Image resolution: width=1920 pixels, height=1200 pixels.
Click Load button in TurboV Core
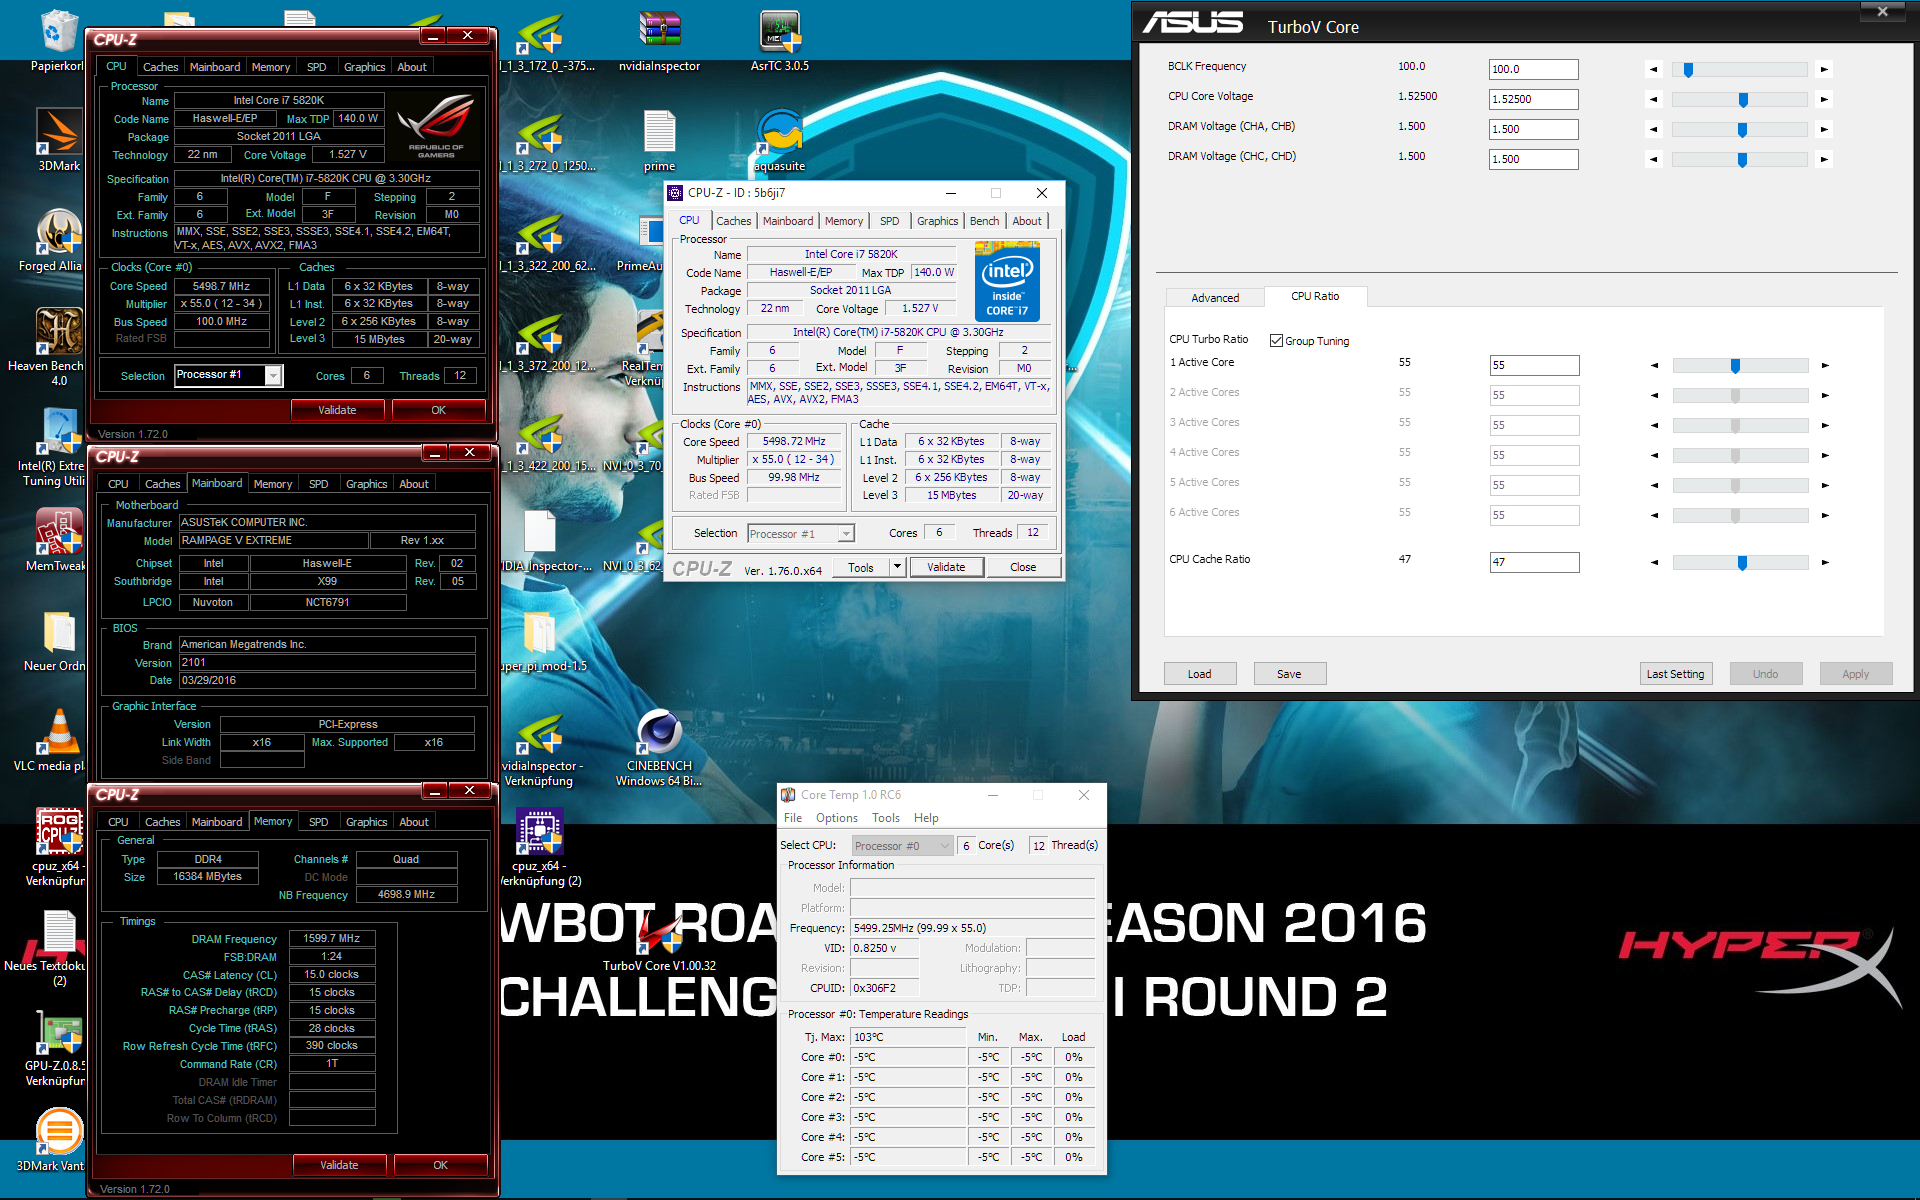(x=1200, y=674)
